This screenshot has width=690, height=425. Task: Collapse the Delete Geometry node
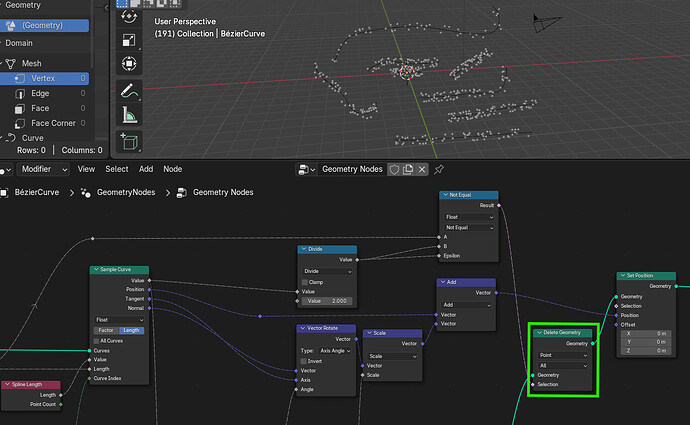coord(540,333)
